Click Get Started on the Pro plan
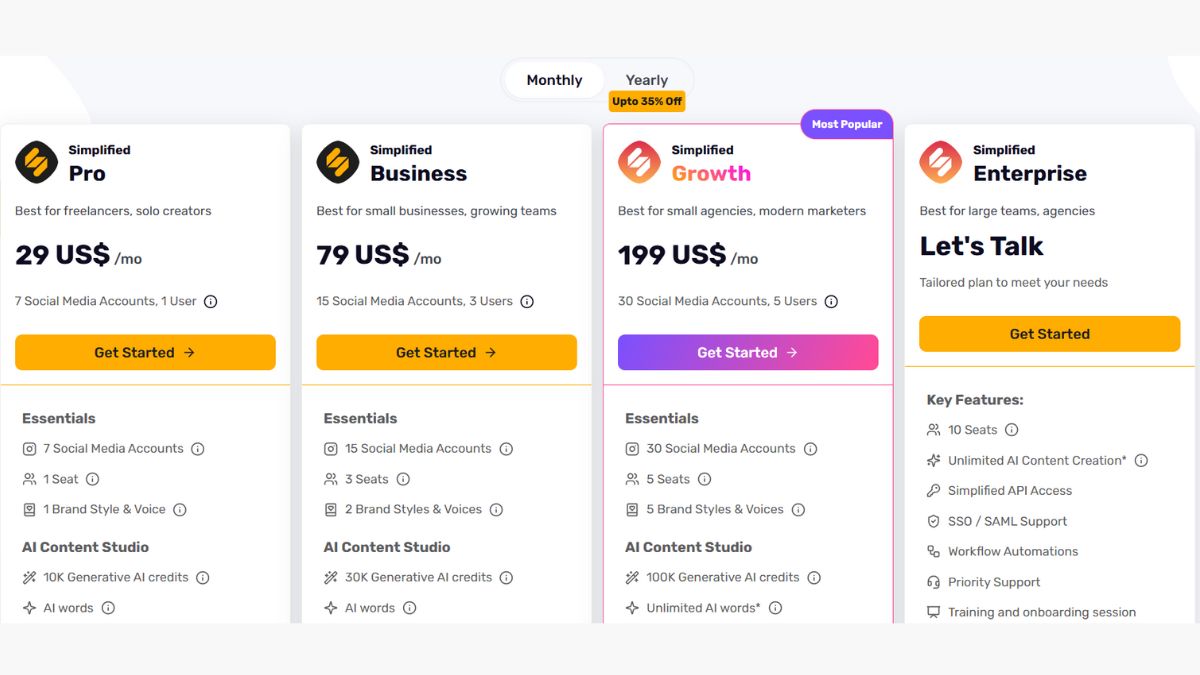 tap(145, 352)
